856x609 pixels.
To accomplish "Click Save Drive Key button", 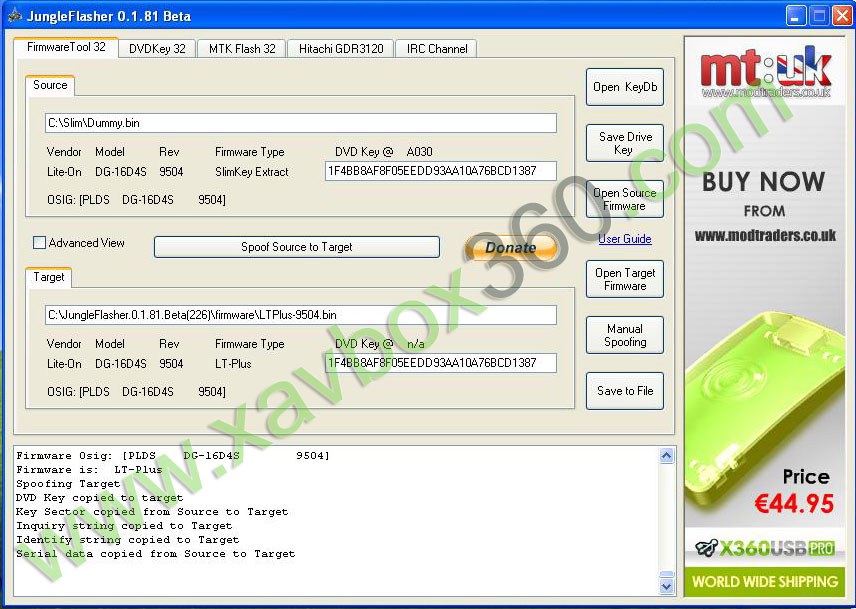I will [625, 143].
